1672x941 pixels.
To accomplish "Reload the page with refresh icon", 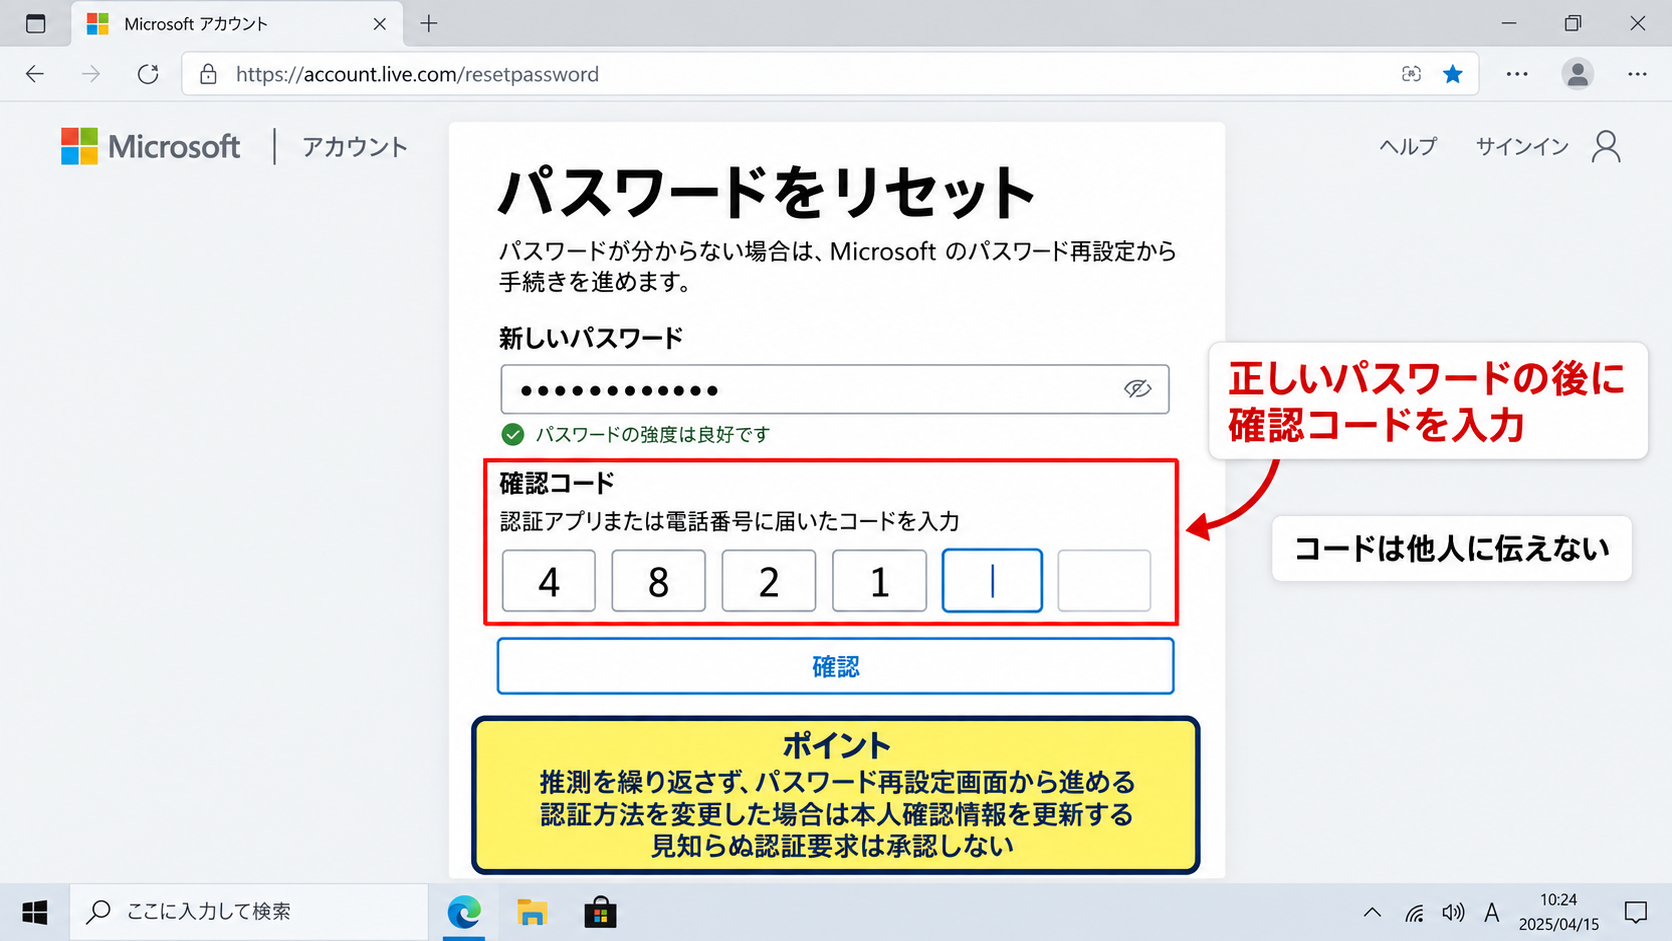I will [148, 74].
